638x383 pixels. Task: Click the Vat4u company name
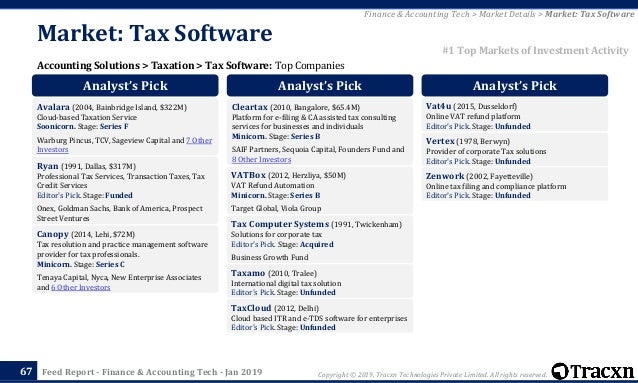(x=438, y=106)
